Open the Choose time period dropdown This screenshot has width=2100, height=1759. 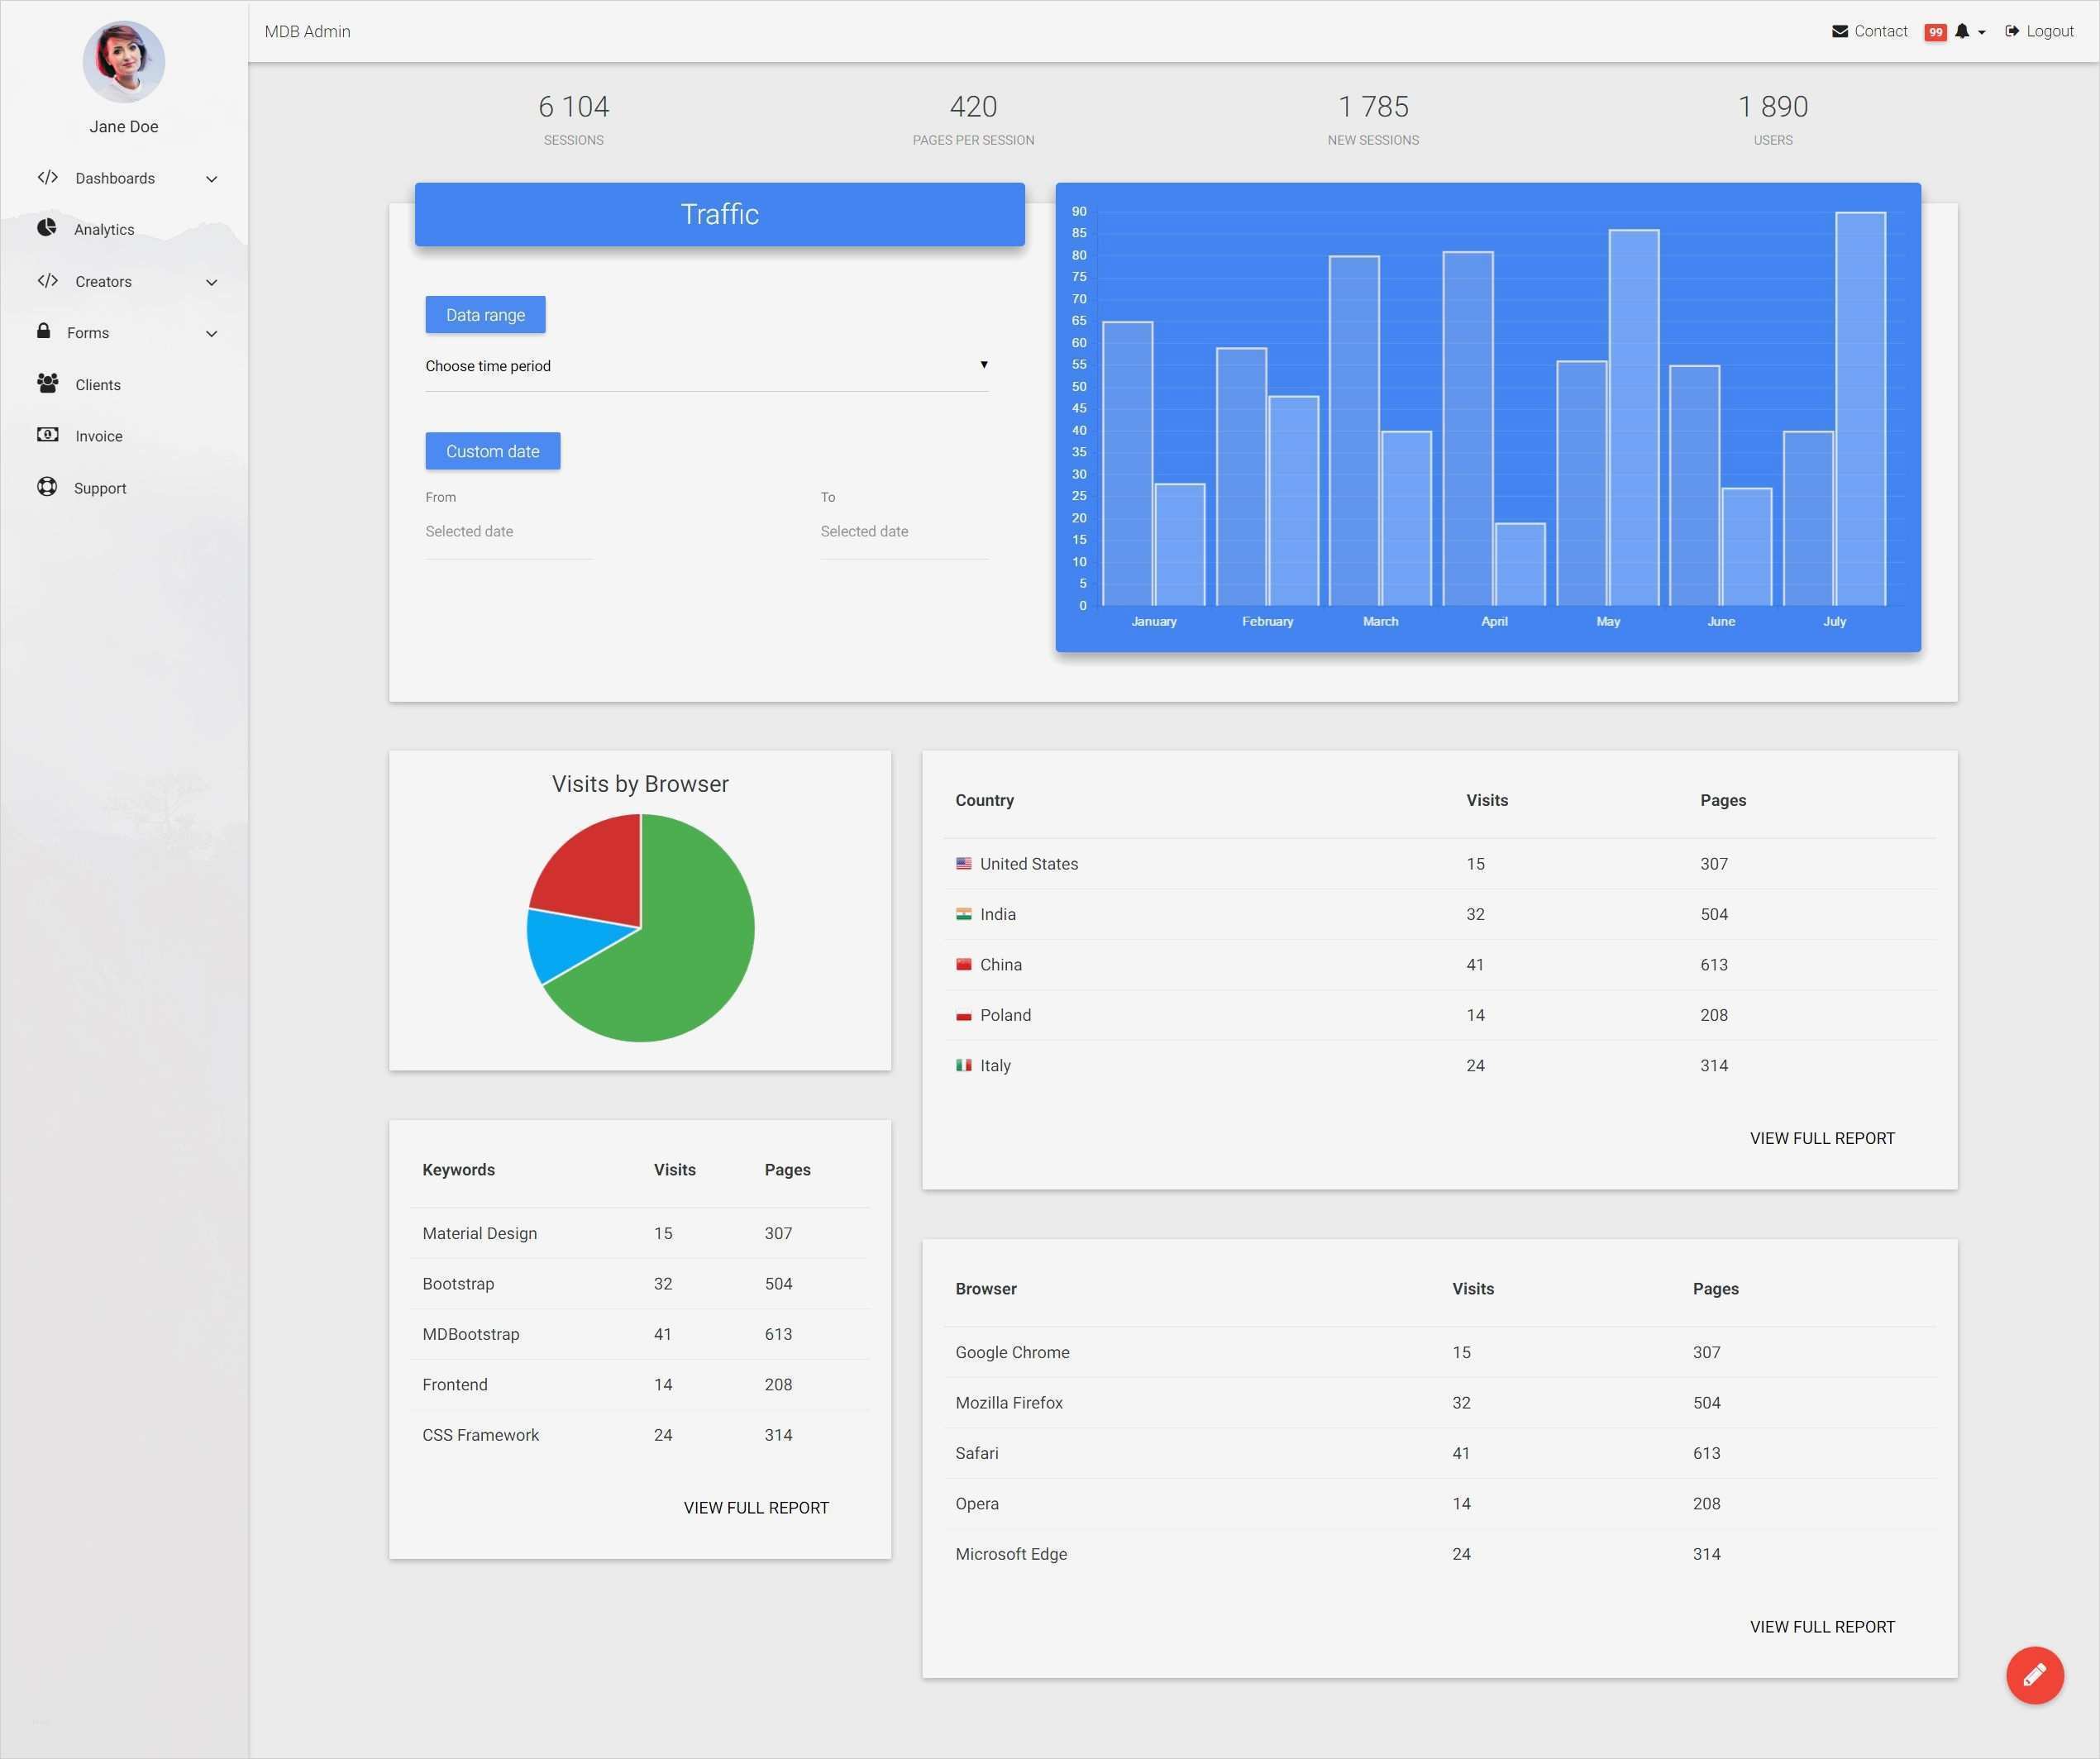click(x=706, y=366)
